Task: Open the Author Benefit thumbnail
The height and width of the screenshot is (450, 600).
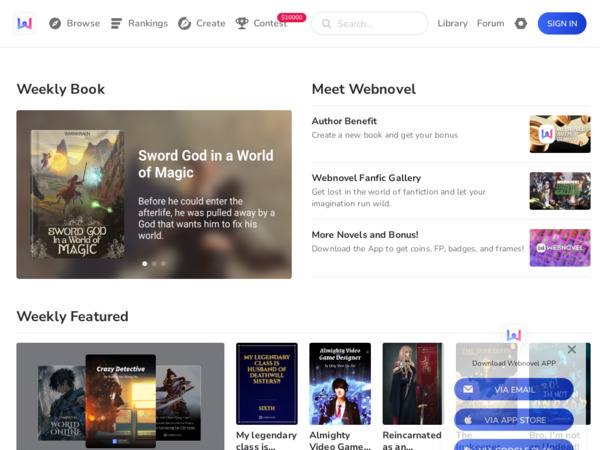Action: tap(560, 134)
